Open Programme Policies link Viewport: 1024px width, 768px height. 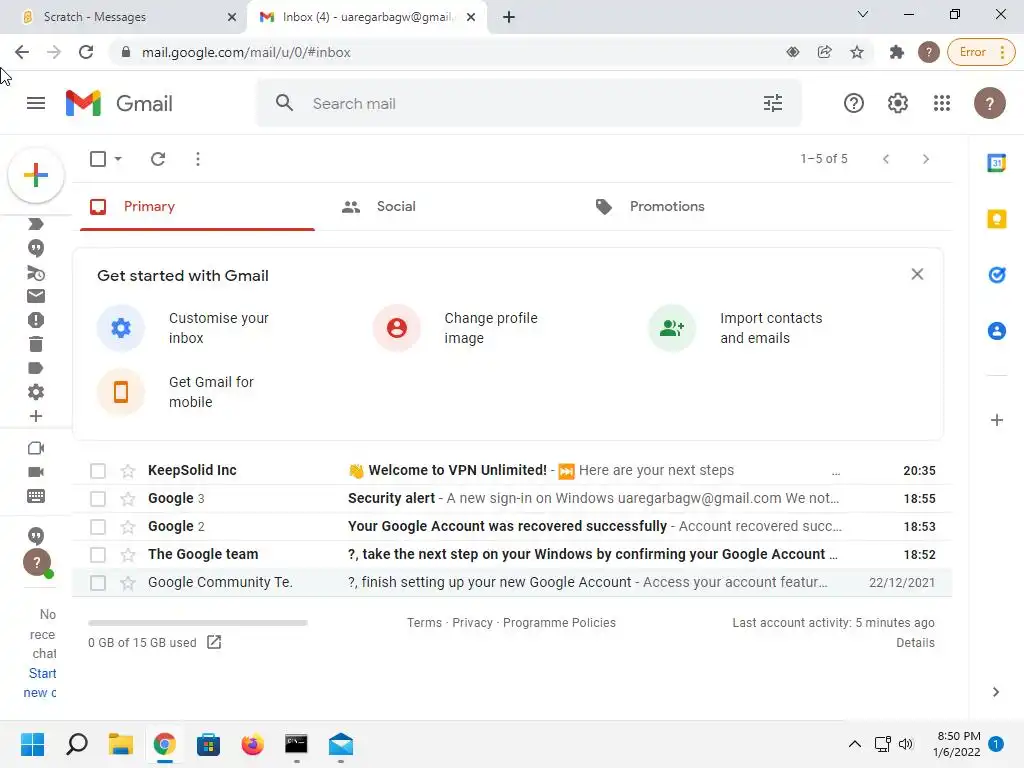click(x=559, y=623)
